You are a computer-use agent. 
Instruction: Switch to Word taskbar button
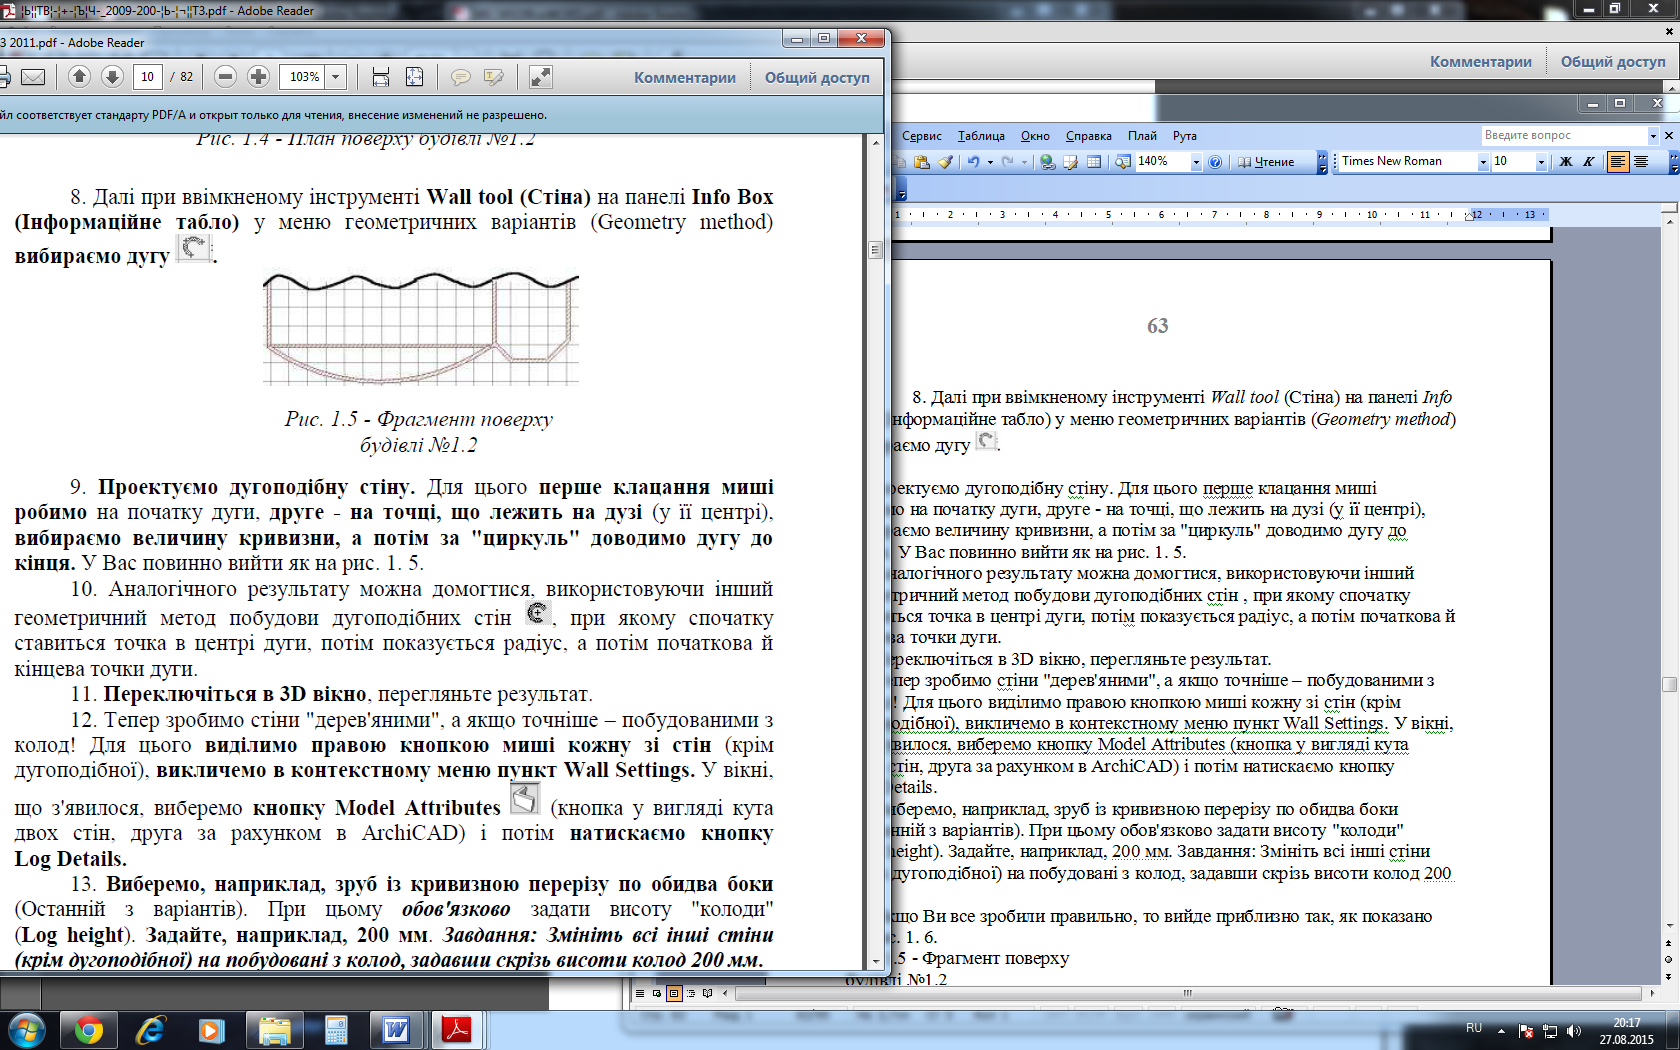397,1030
